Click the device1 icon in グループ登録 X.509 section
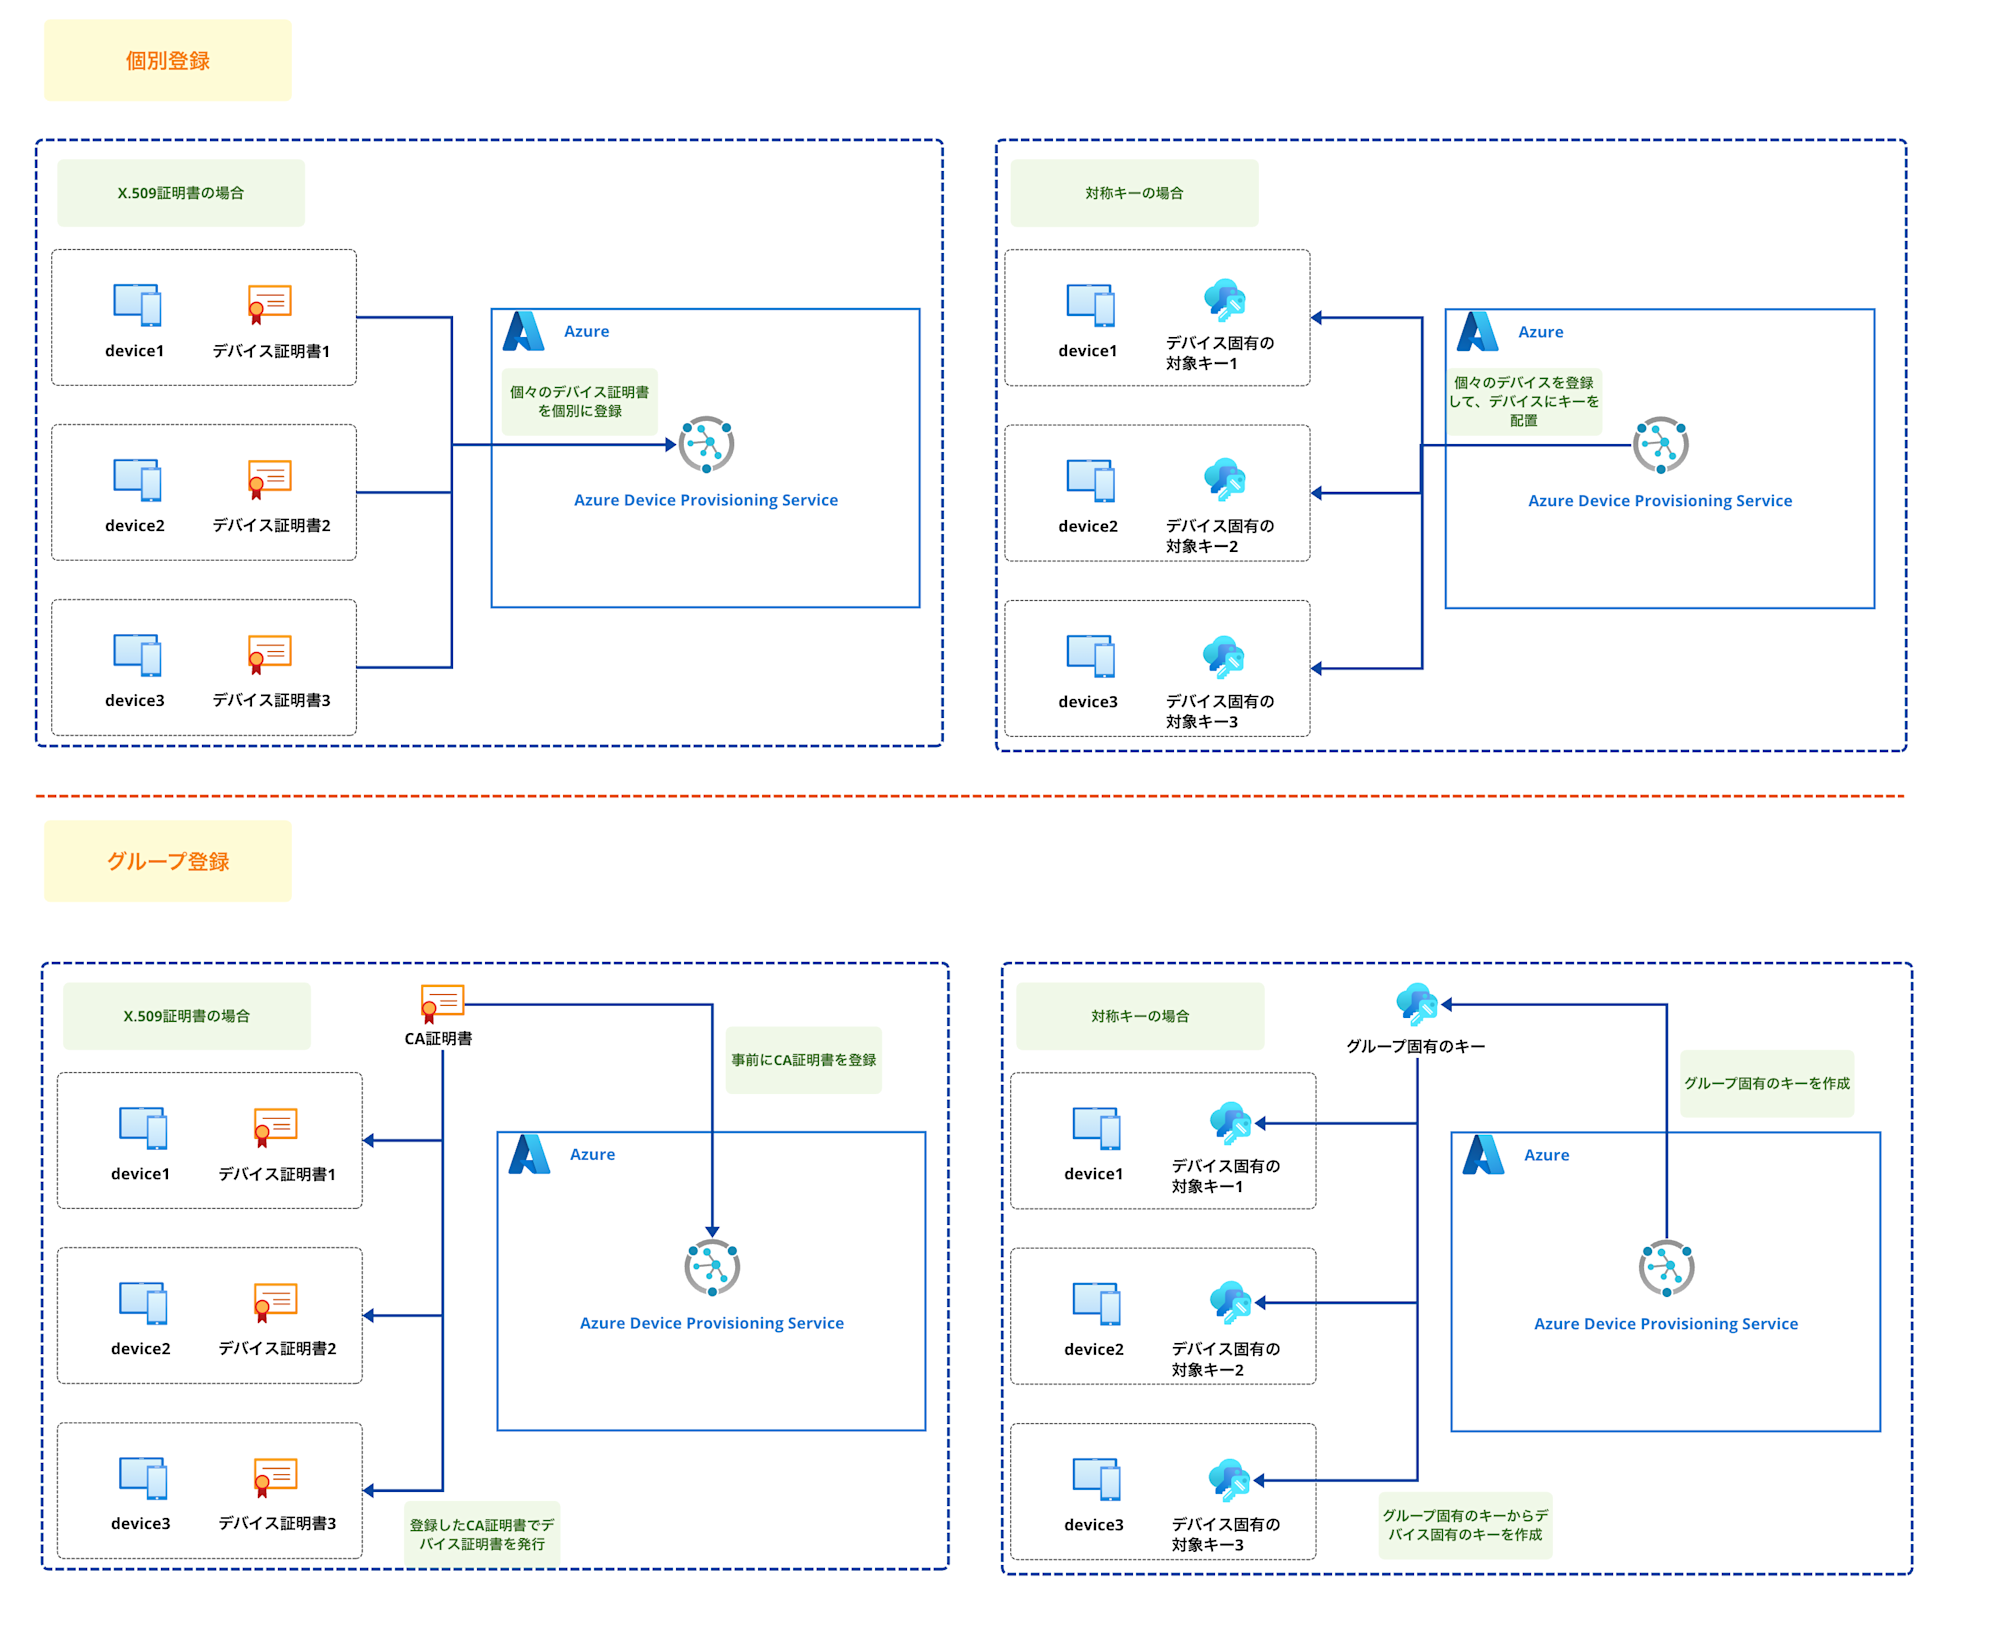 (x=143, y=1128)
